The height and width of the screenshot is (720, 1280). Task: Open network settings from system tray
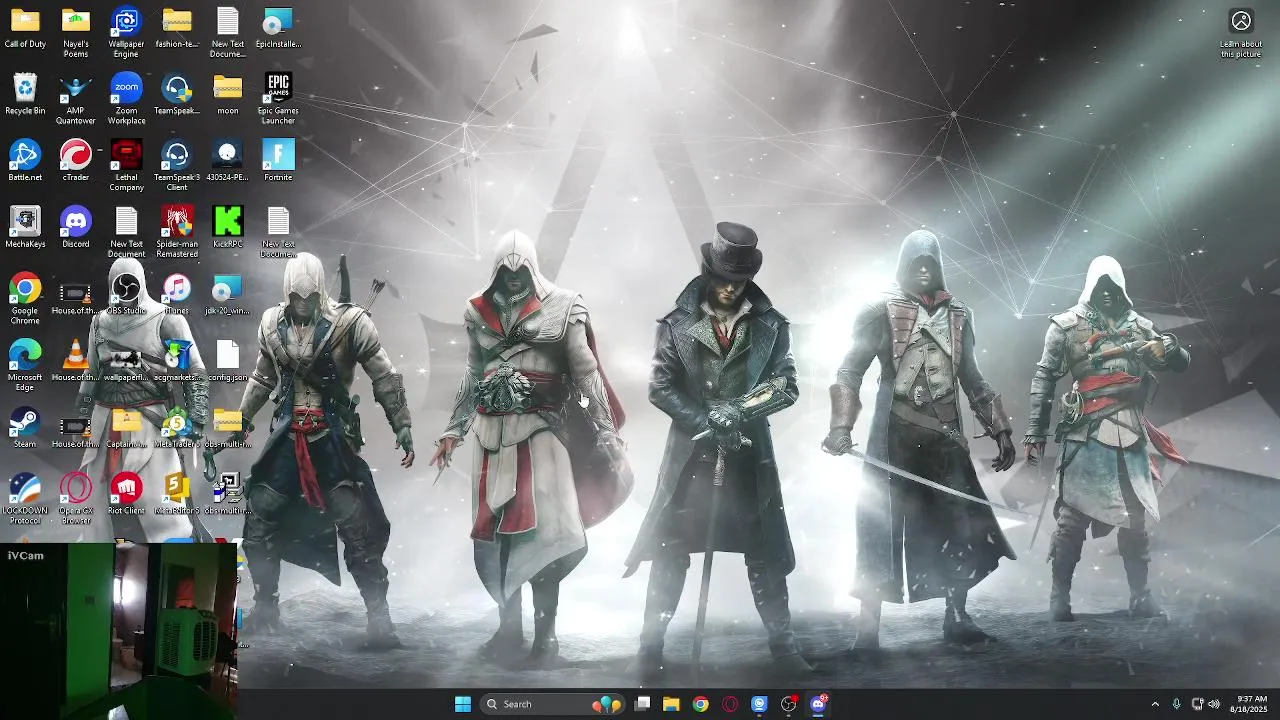point(1197,704)
